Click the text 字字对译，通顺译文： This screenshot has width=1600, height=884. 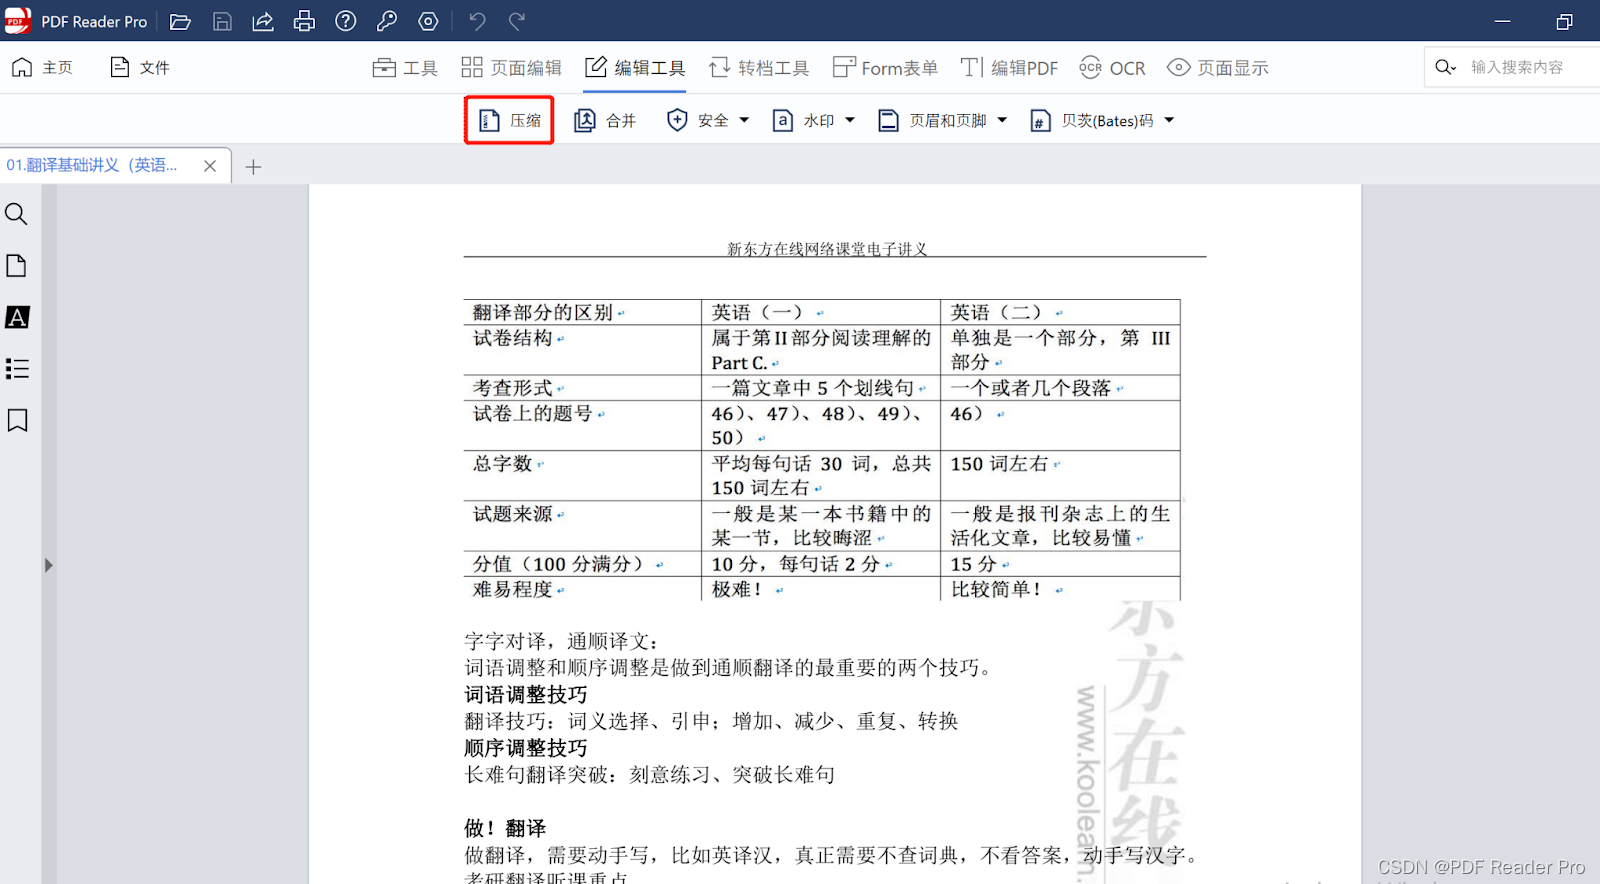[x=562, y=642]
